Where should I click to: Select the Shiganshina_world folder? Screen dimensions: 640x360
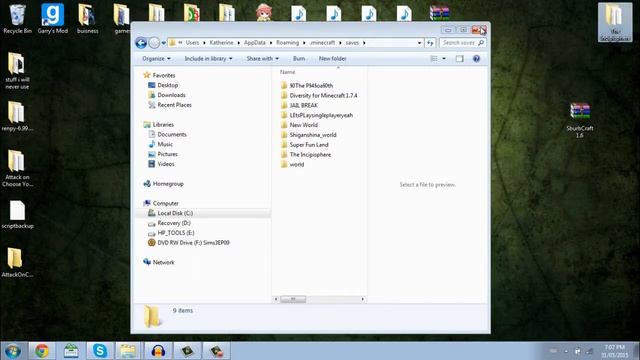pyautogui.click(x=313, y=135)
